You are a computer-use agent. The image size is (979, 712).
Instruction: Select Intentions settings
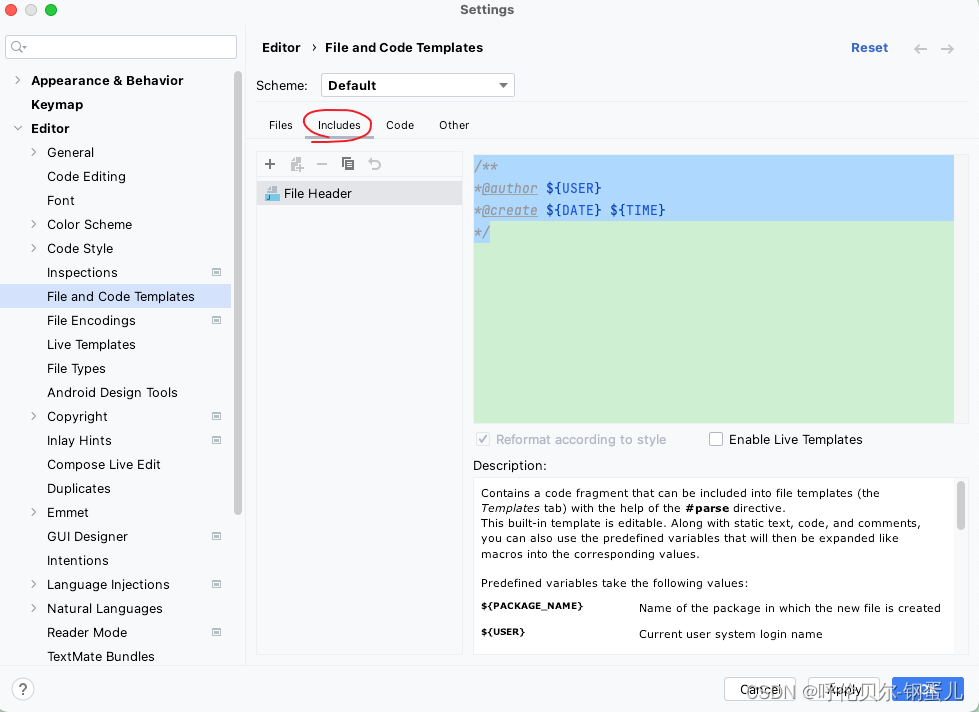pos(77,561)
